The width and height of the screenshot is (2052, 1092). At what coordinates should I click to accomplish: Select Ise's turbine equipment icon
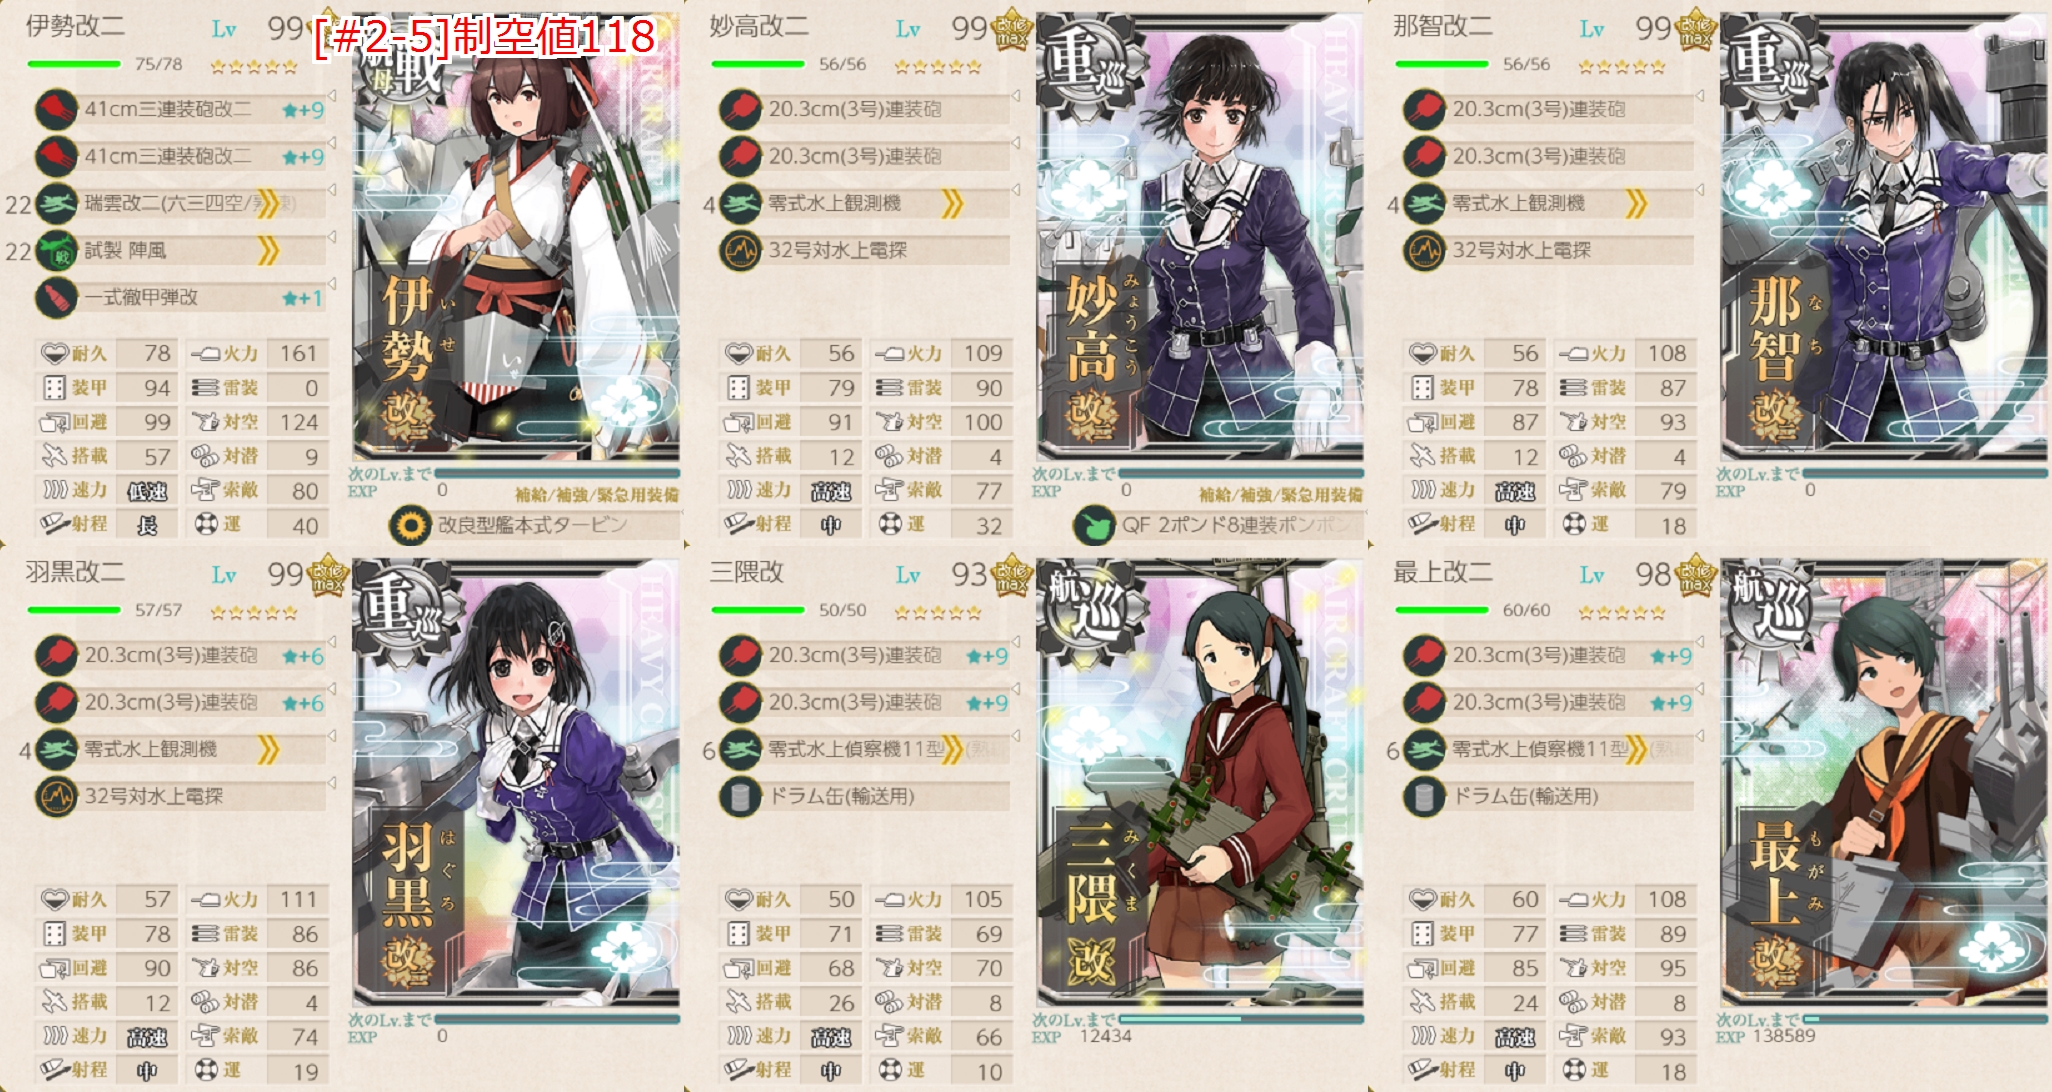[x=409, y=525]
